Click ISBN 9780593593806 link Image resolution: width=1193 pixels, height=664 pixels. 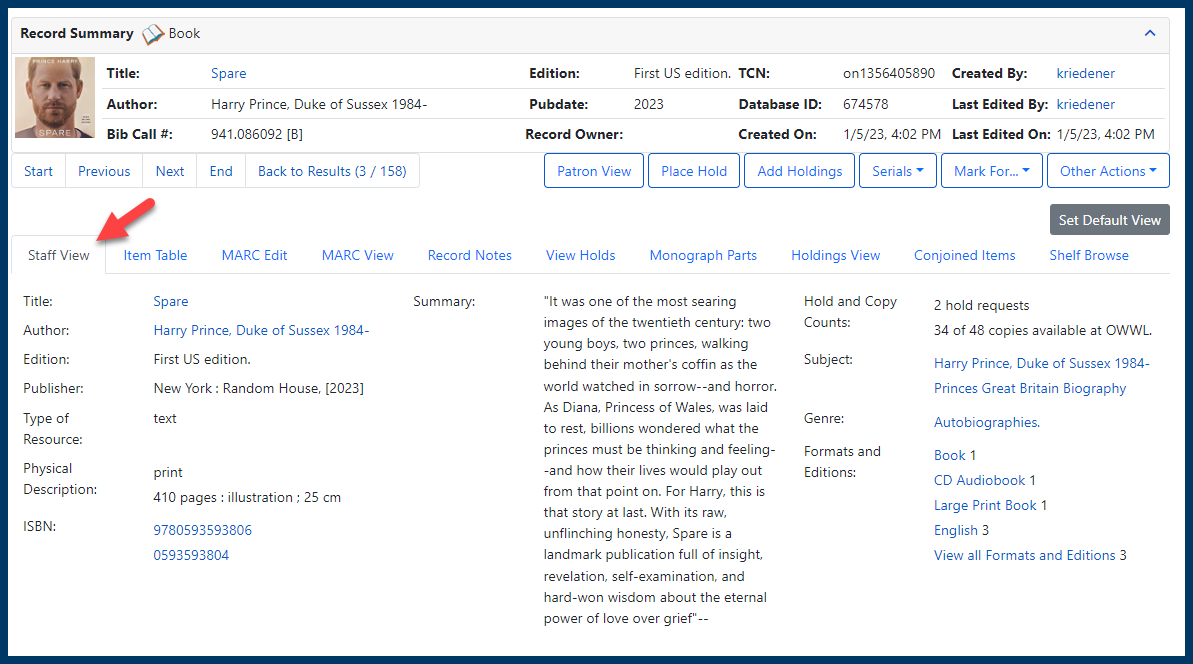pos(202,530)
